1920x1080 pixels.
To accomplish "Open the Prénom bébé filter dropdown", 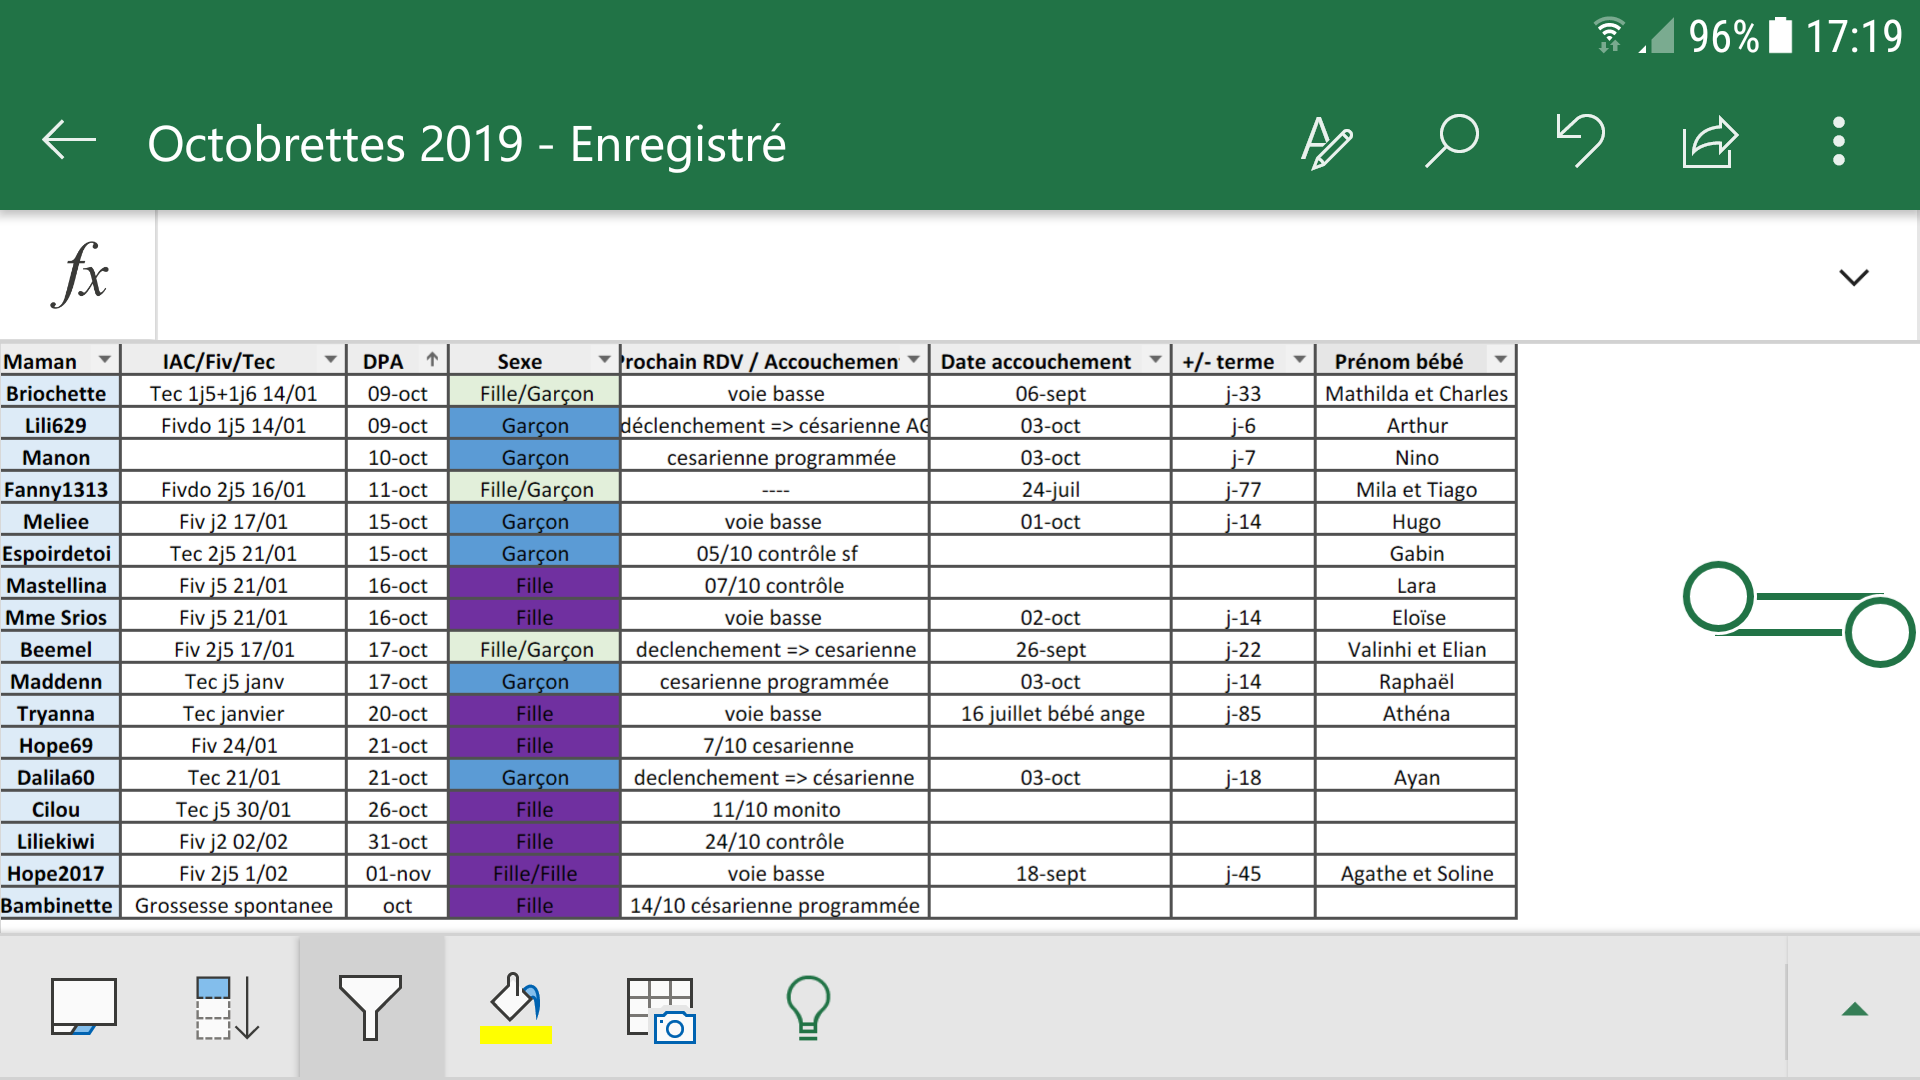I will (x=1500, y=360).
